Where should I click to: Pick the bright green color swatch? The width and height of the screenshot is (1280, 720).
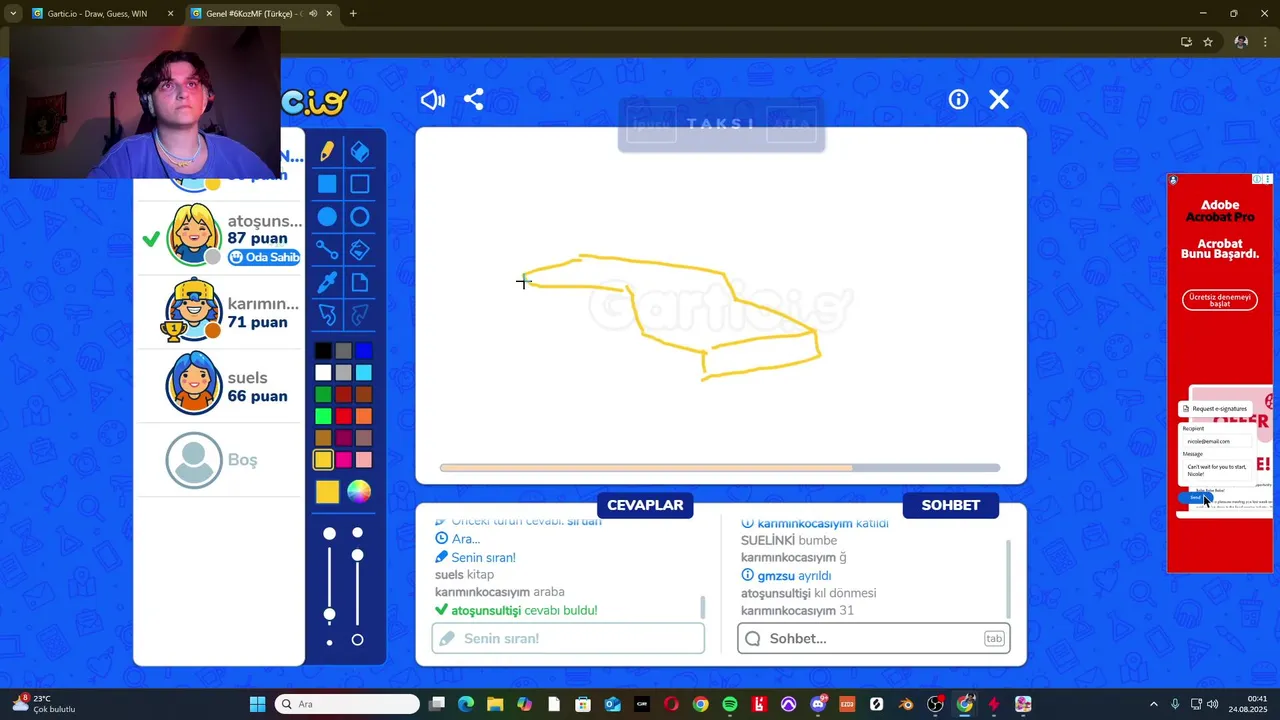tap(323, 416)
